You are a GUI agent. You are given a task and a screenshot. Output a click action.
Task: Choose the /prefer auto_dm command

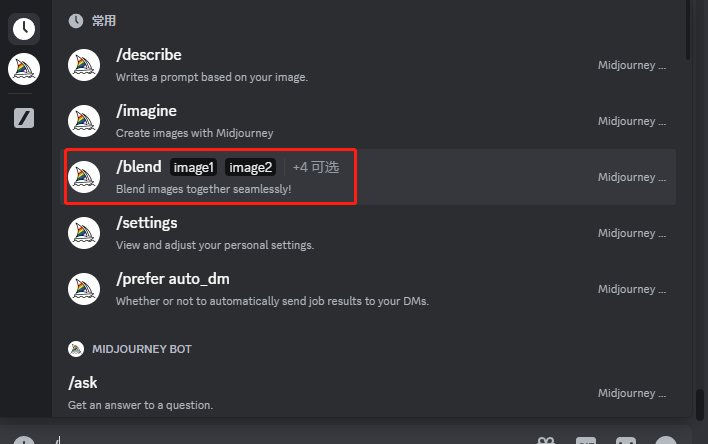pos(368,289)
